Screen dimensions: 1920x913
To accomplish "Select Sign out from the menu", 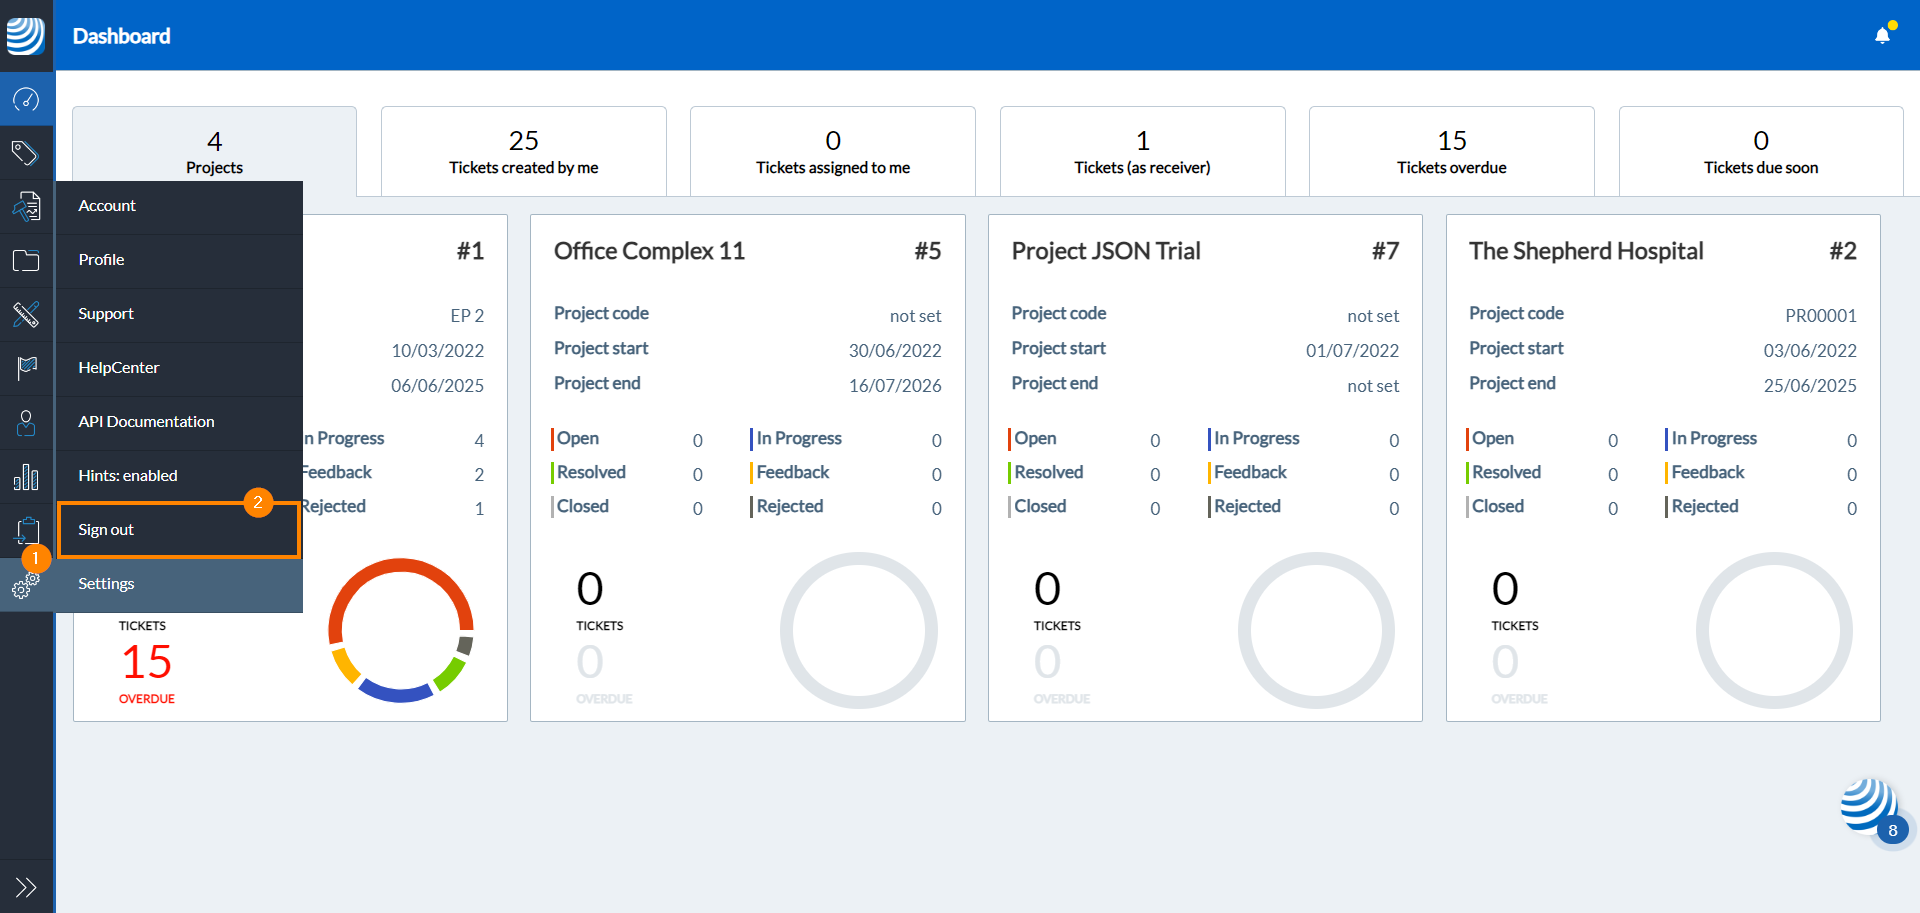I will tap(107, 530).
